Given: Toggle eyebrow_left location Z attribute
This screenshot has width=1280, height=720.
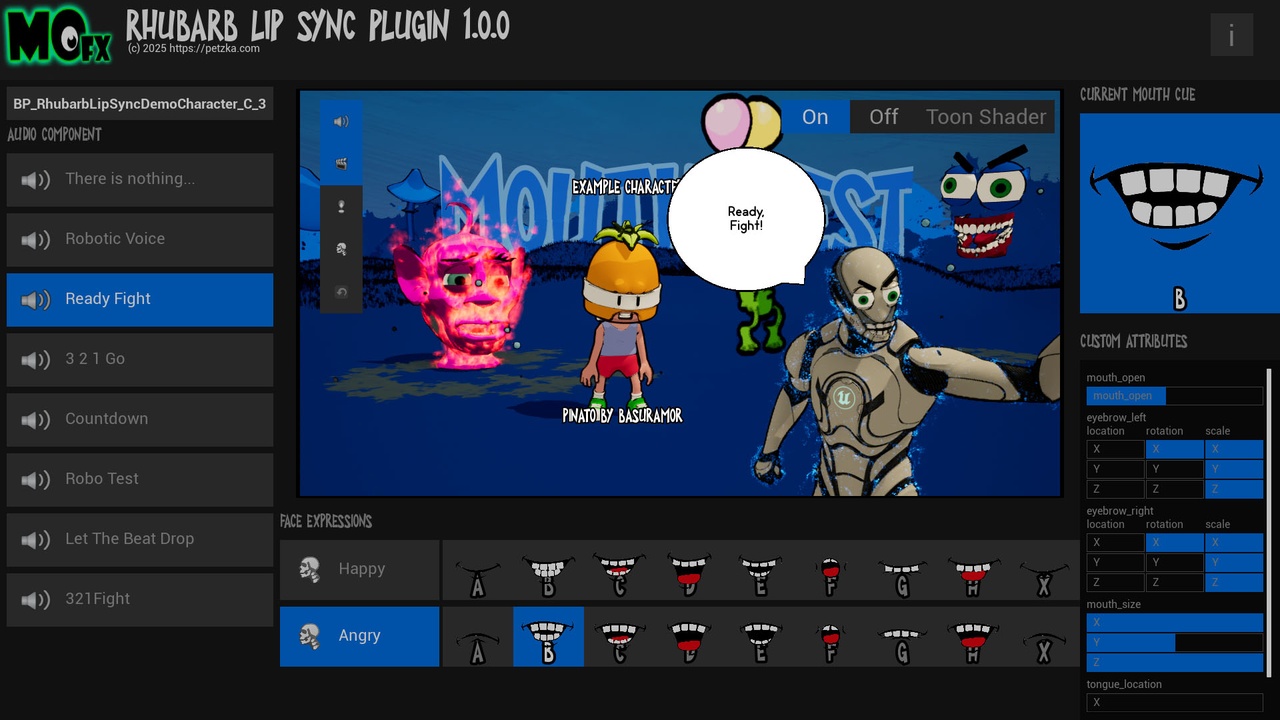Looking at the screenshot, I should [1115, 489].
